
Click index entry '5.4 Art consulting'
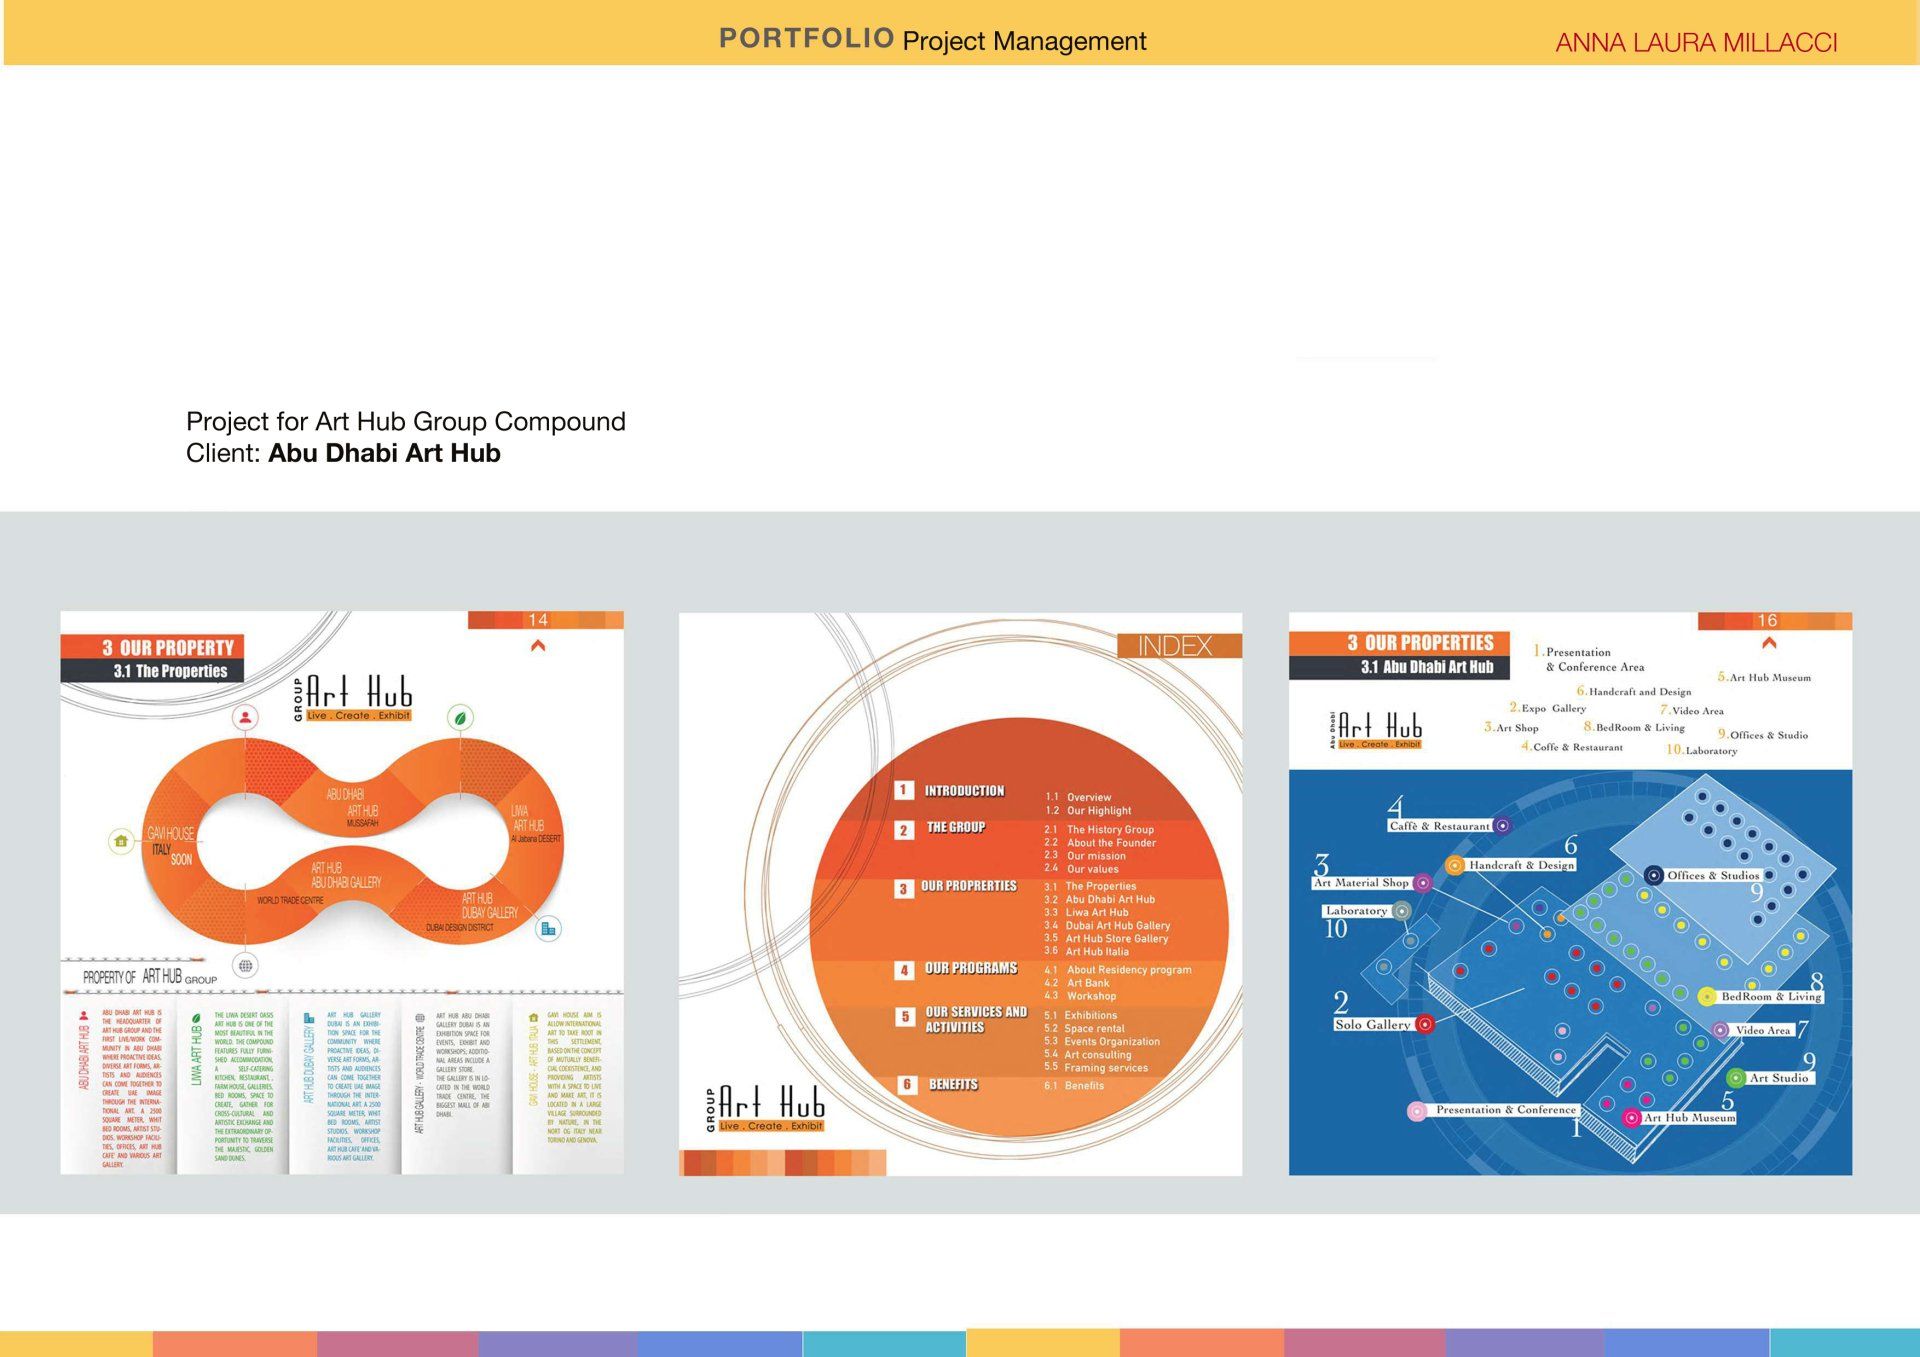pyautogui.click(x=1088, y=1055)
